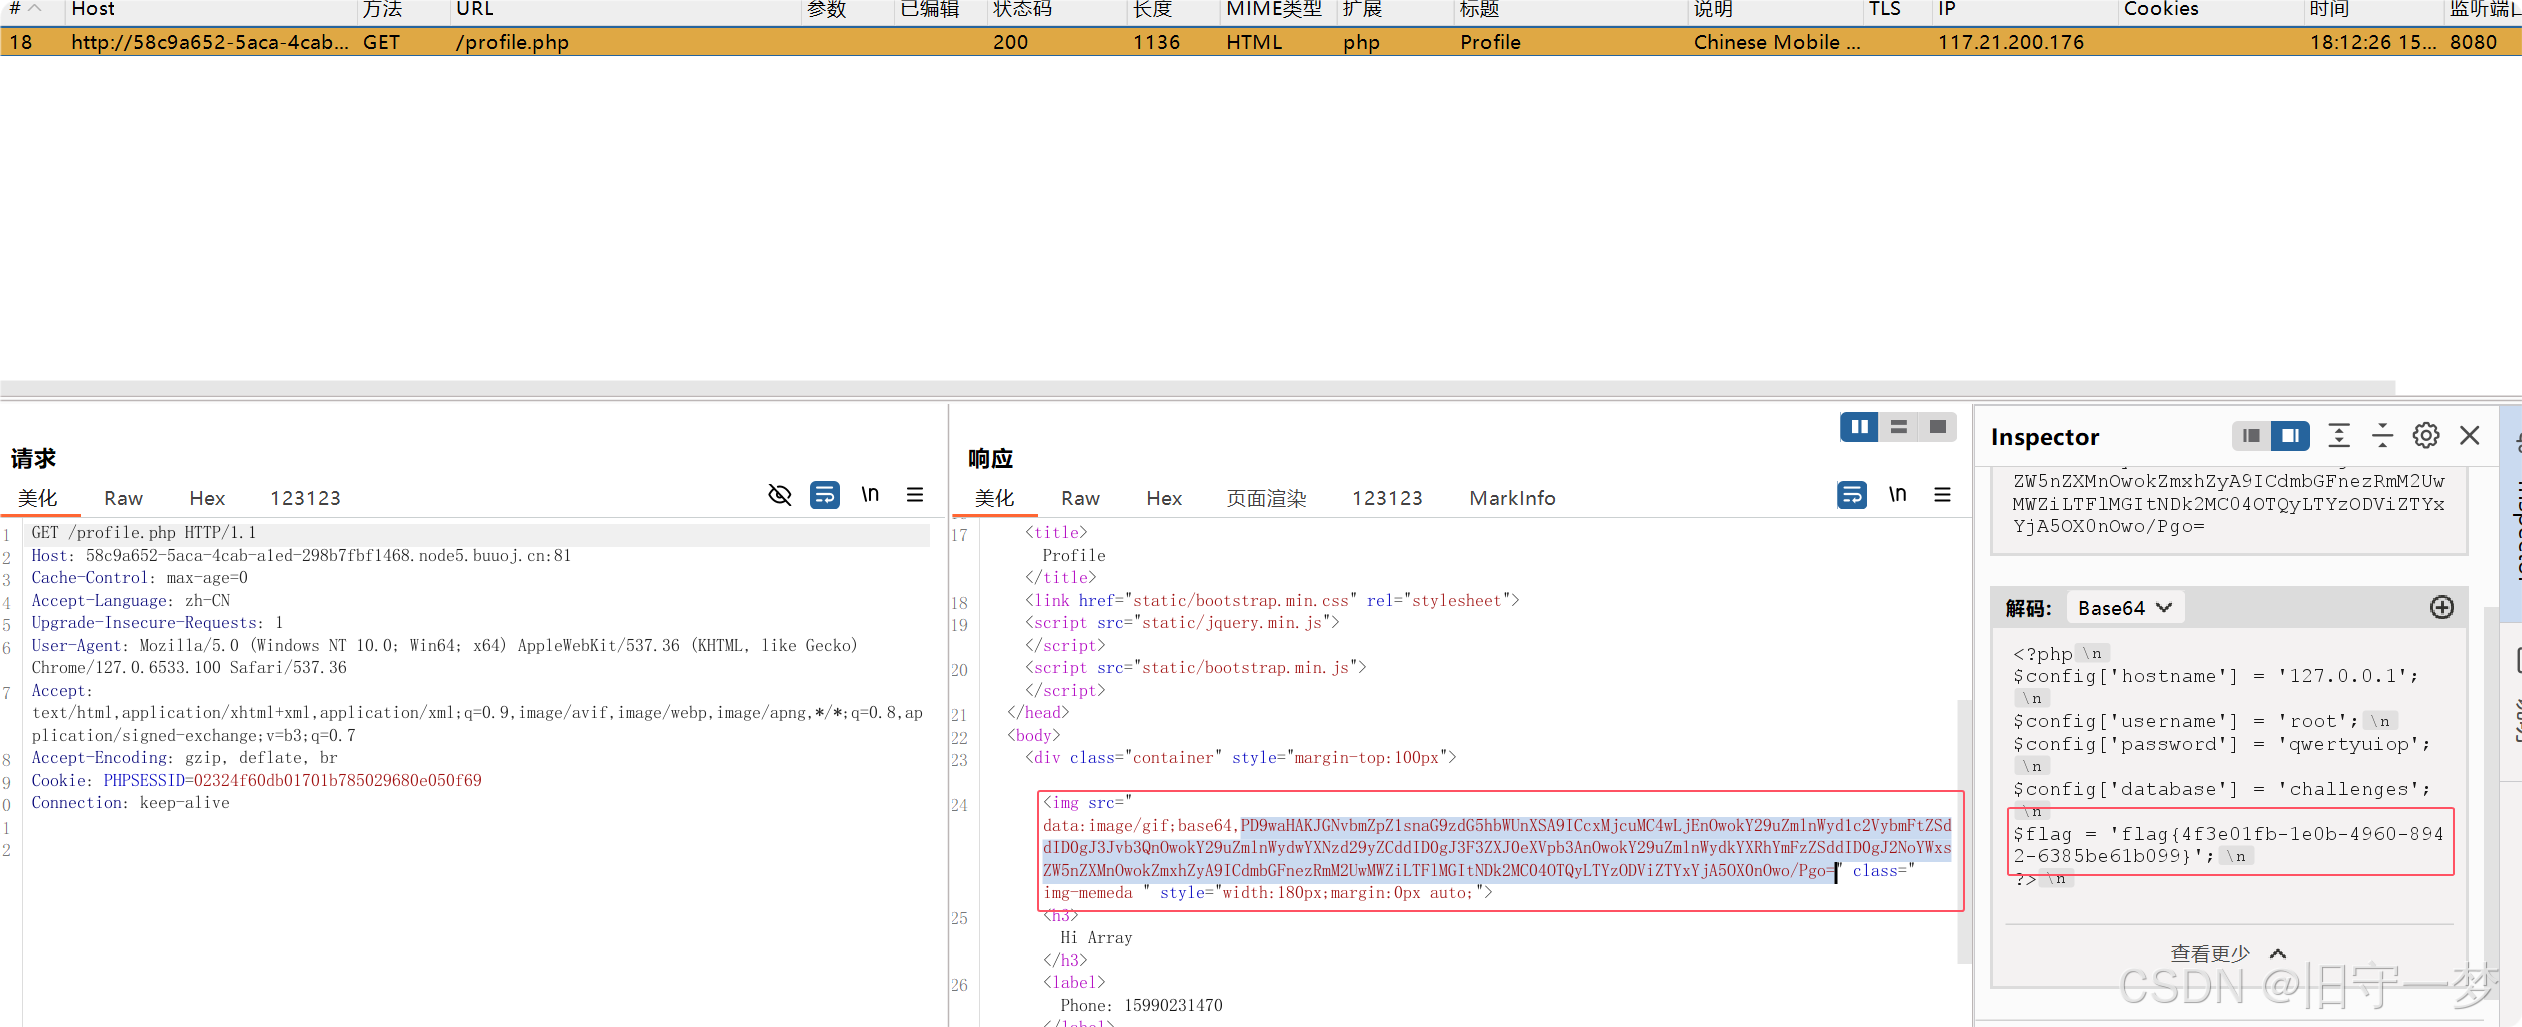
Task: Open request 美化 tab
Action: click(x=38, y=498)
